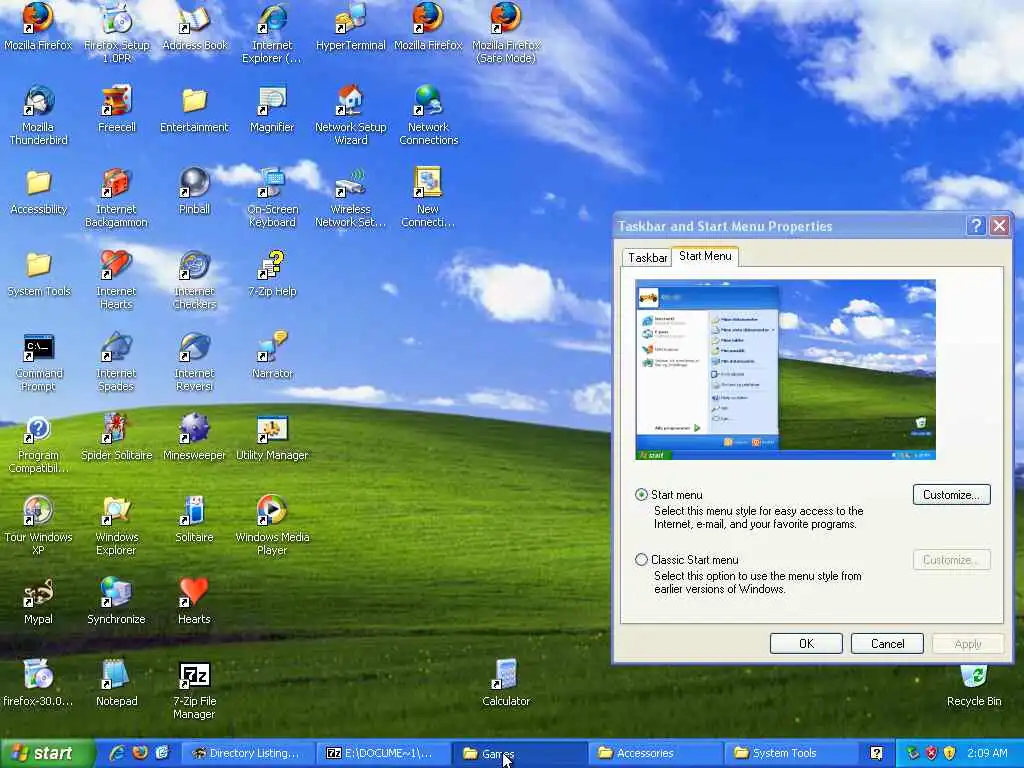Open the firefox-30.0 installer icon

(39, 683)
